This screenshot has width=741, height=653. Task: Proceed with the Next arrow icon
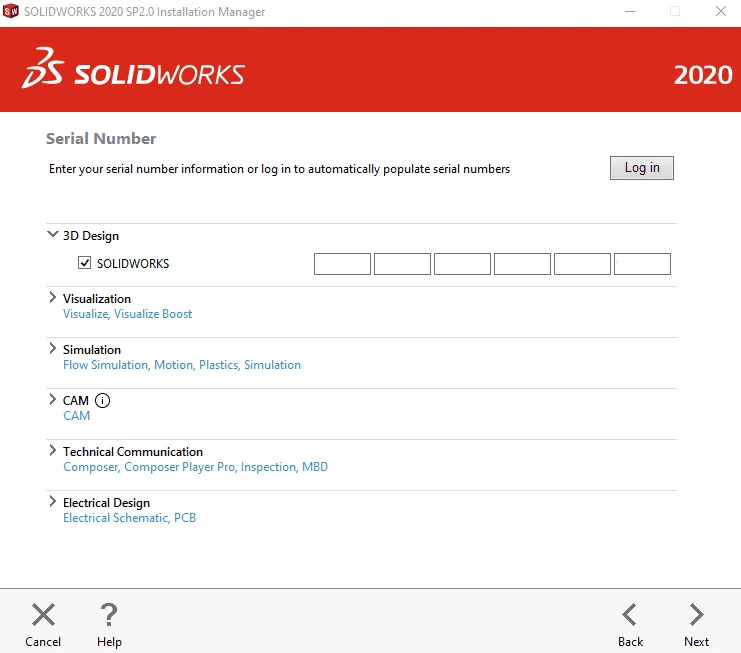tap(696, 615)
